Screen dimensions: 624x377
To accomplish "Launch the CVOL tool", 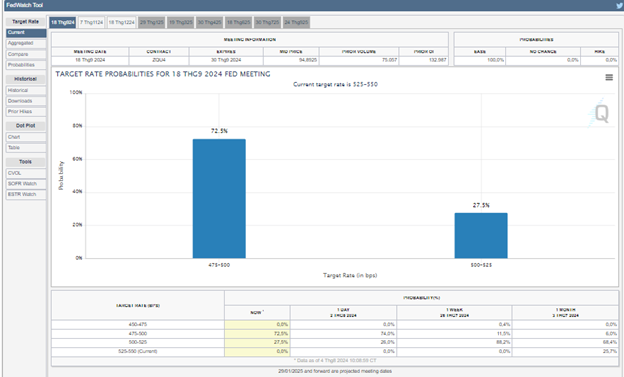I will click(26, 173).
